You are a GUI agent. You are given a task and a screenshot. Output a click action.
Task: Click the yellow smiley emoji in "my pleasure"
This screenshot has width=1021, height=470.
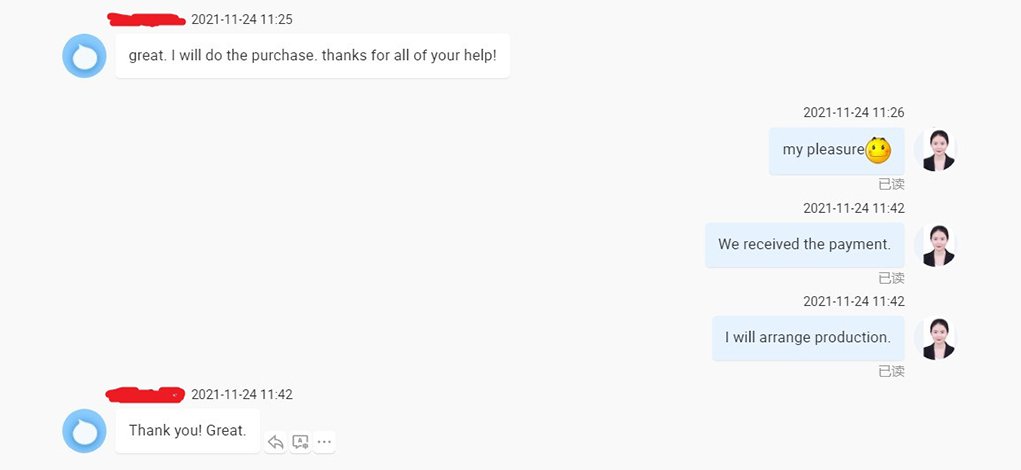[x=878, y=150]
